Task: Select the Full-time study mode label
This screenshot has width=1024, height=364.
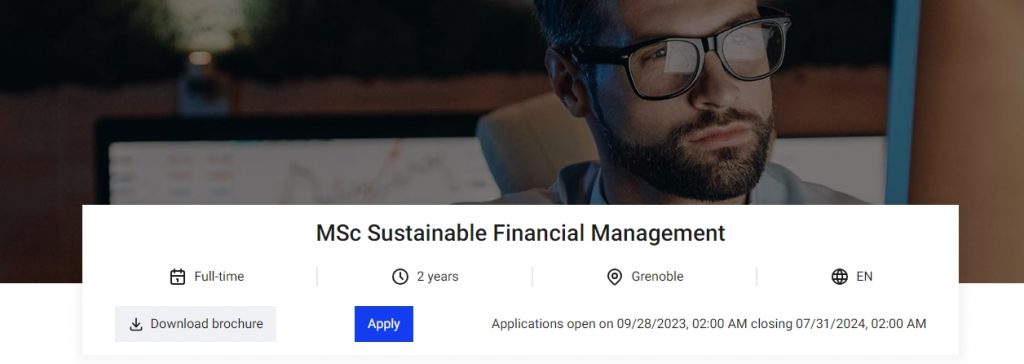Action: coord(219,277)
